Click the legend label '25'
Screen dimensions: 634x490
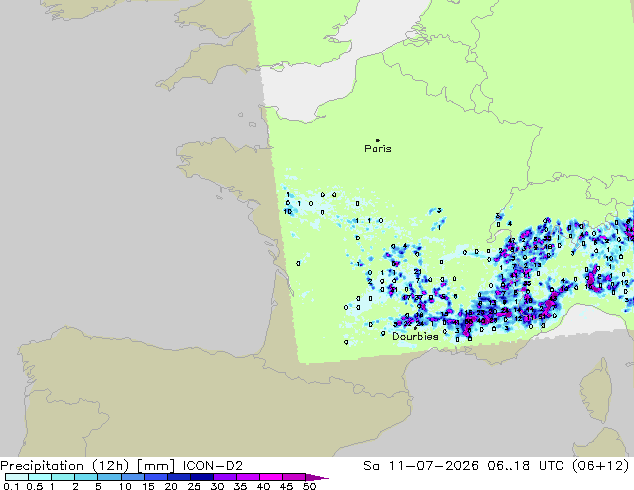[x=194, y=486]
